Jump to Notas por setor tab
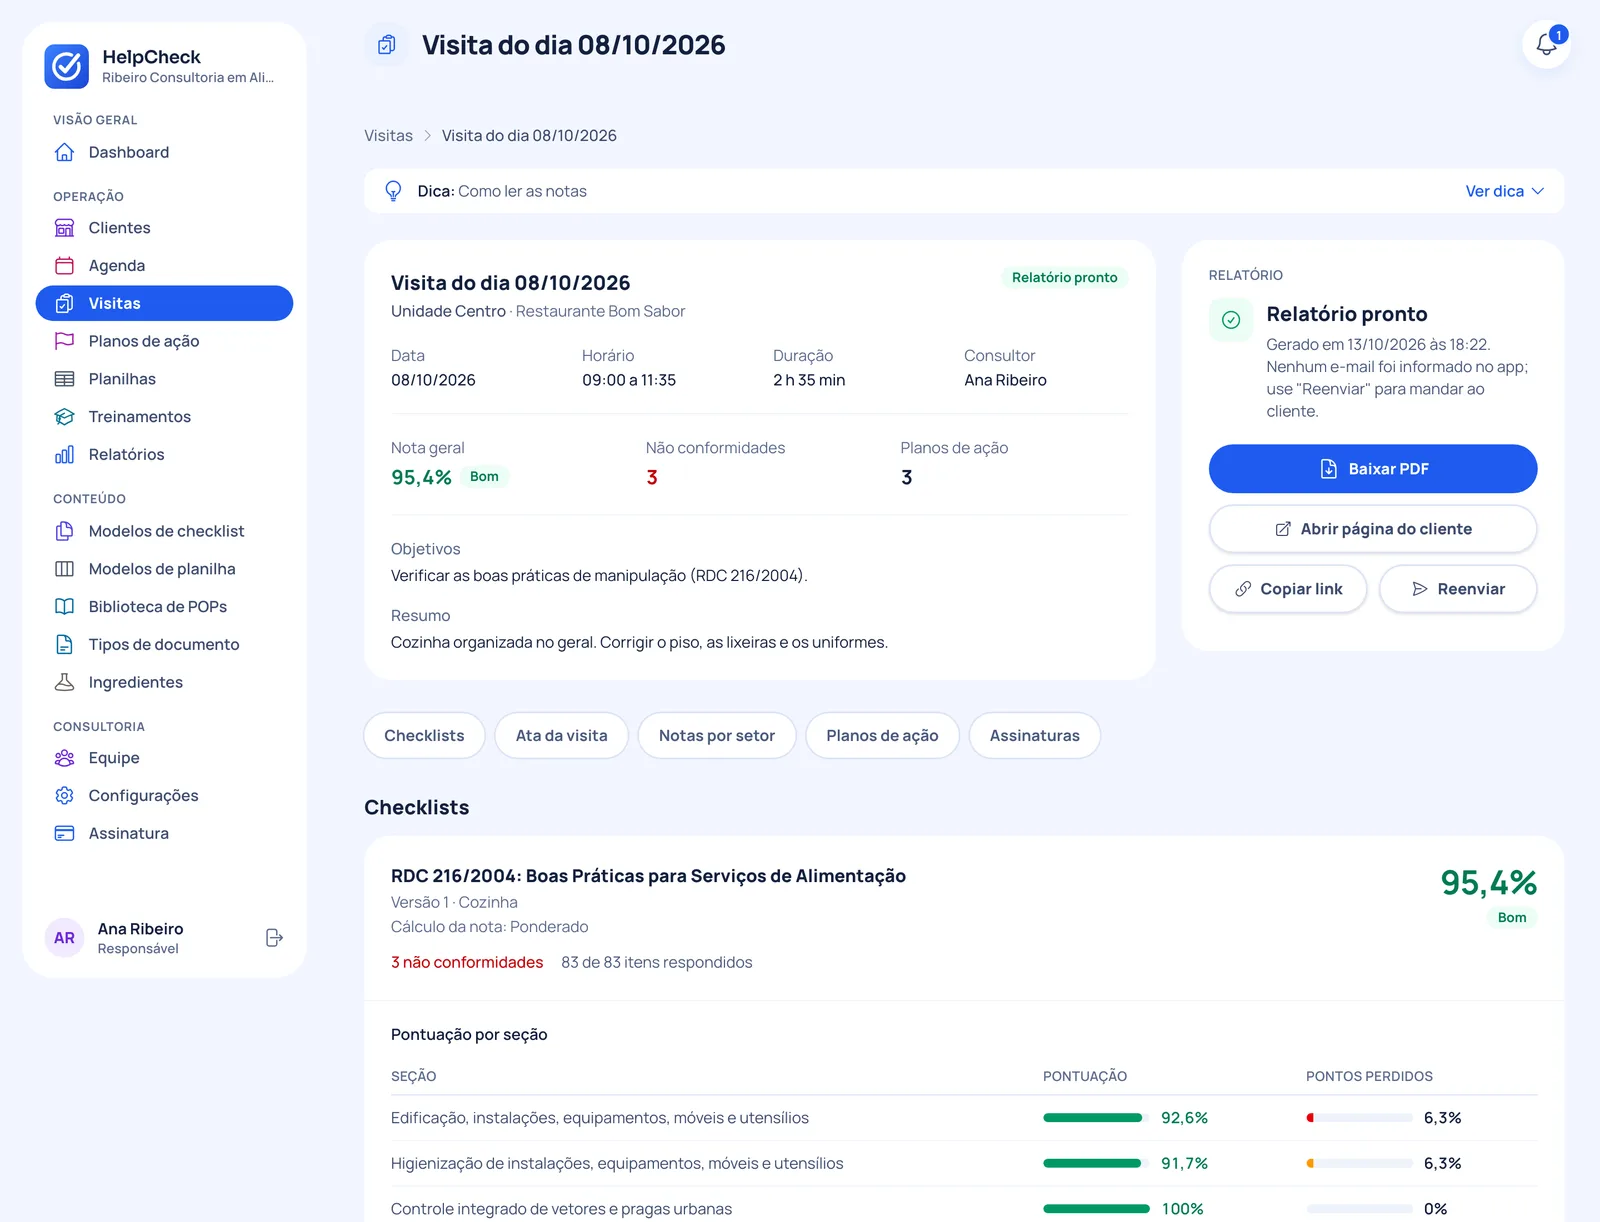1600x1222 pixels. (x=717, y=736)
